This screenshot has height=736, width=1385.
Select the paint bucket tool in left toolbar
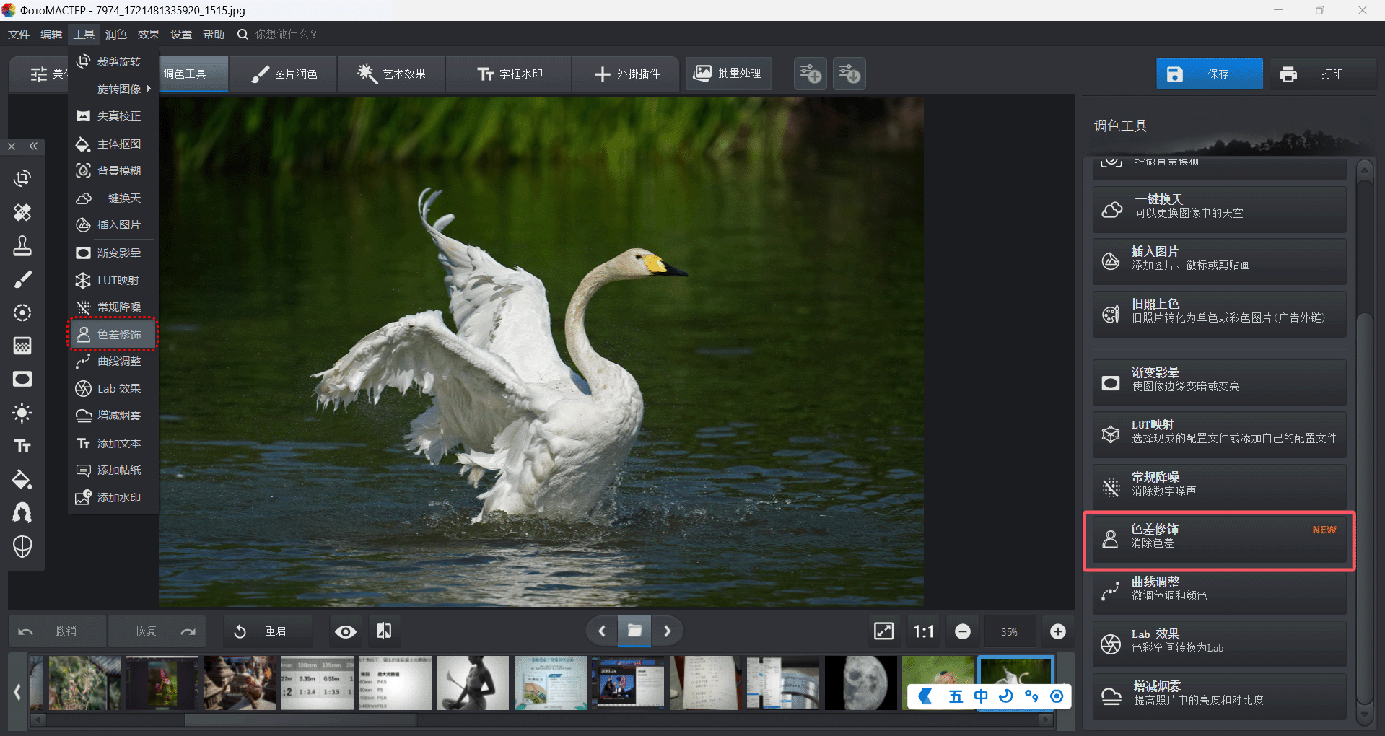pyautogui.click(x=22, y=479)
